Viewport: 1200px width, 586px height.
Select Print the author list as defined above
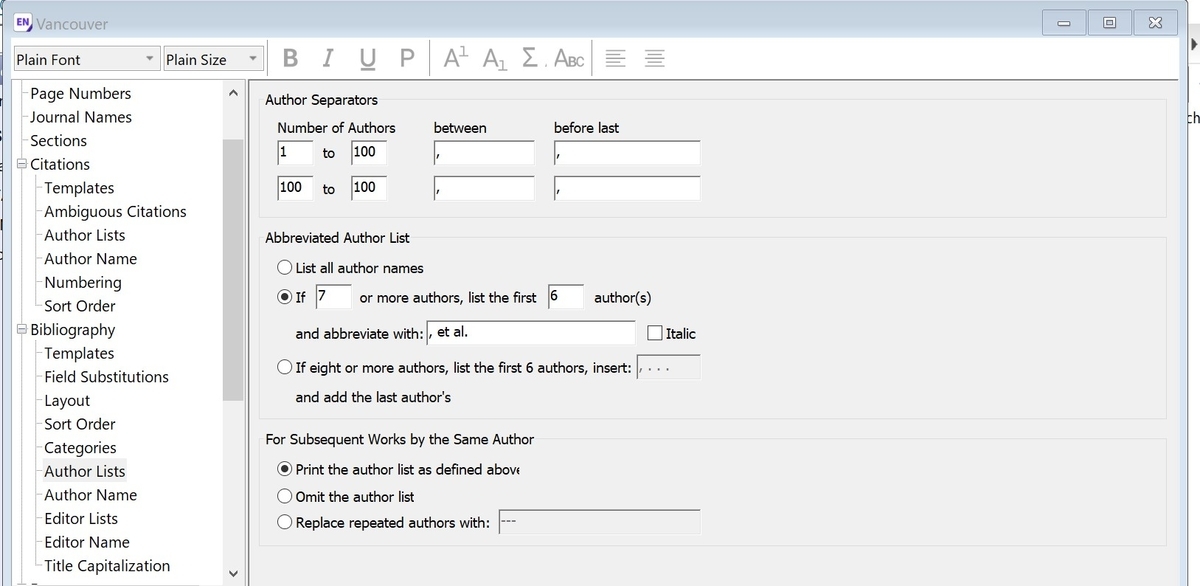pyautogui.click(x=285, y=469)
